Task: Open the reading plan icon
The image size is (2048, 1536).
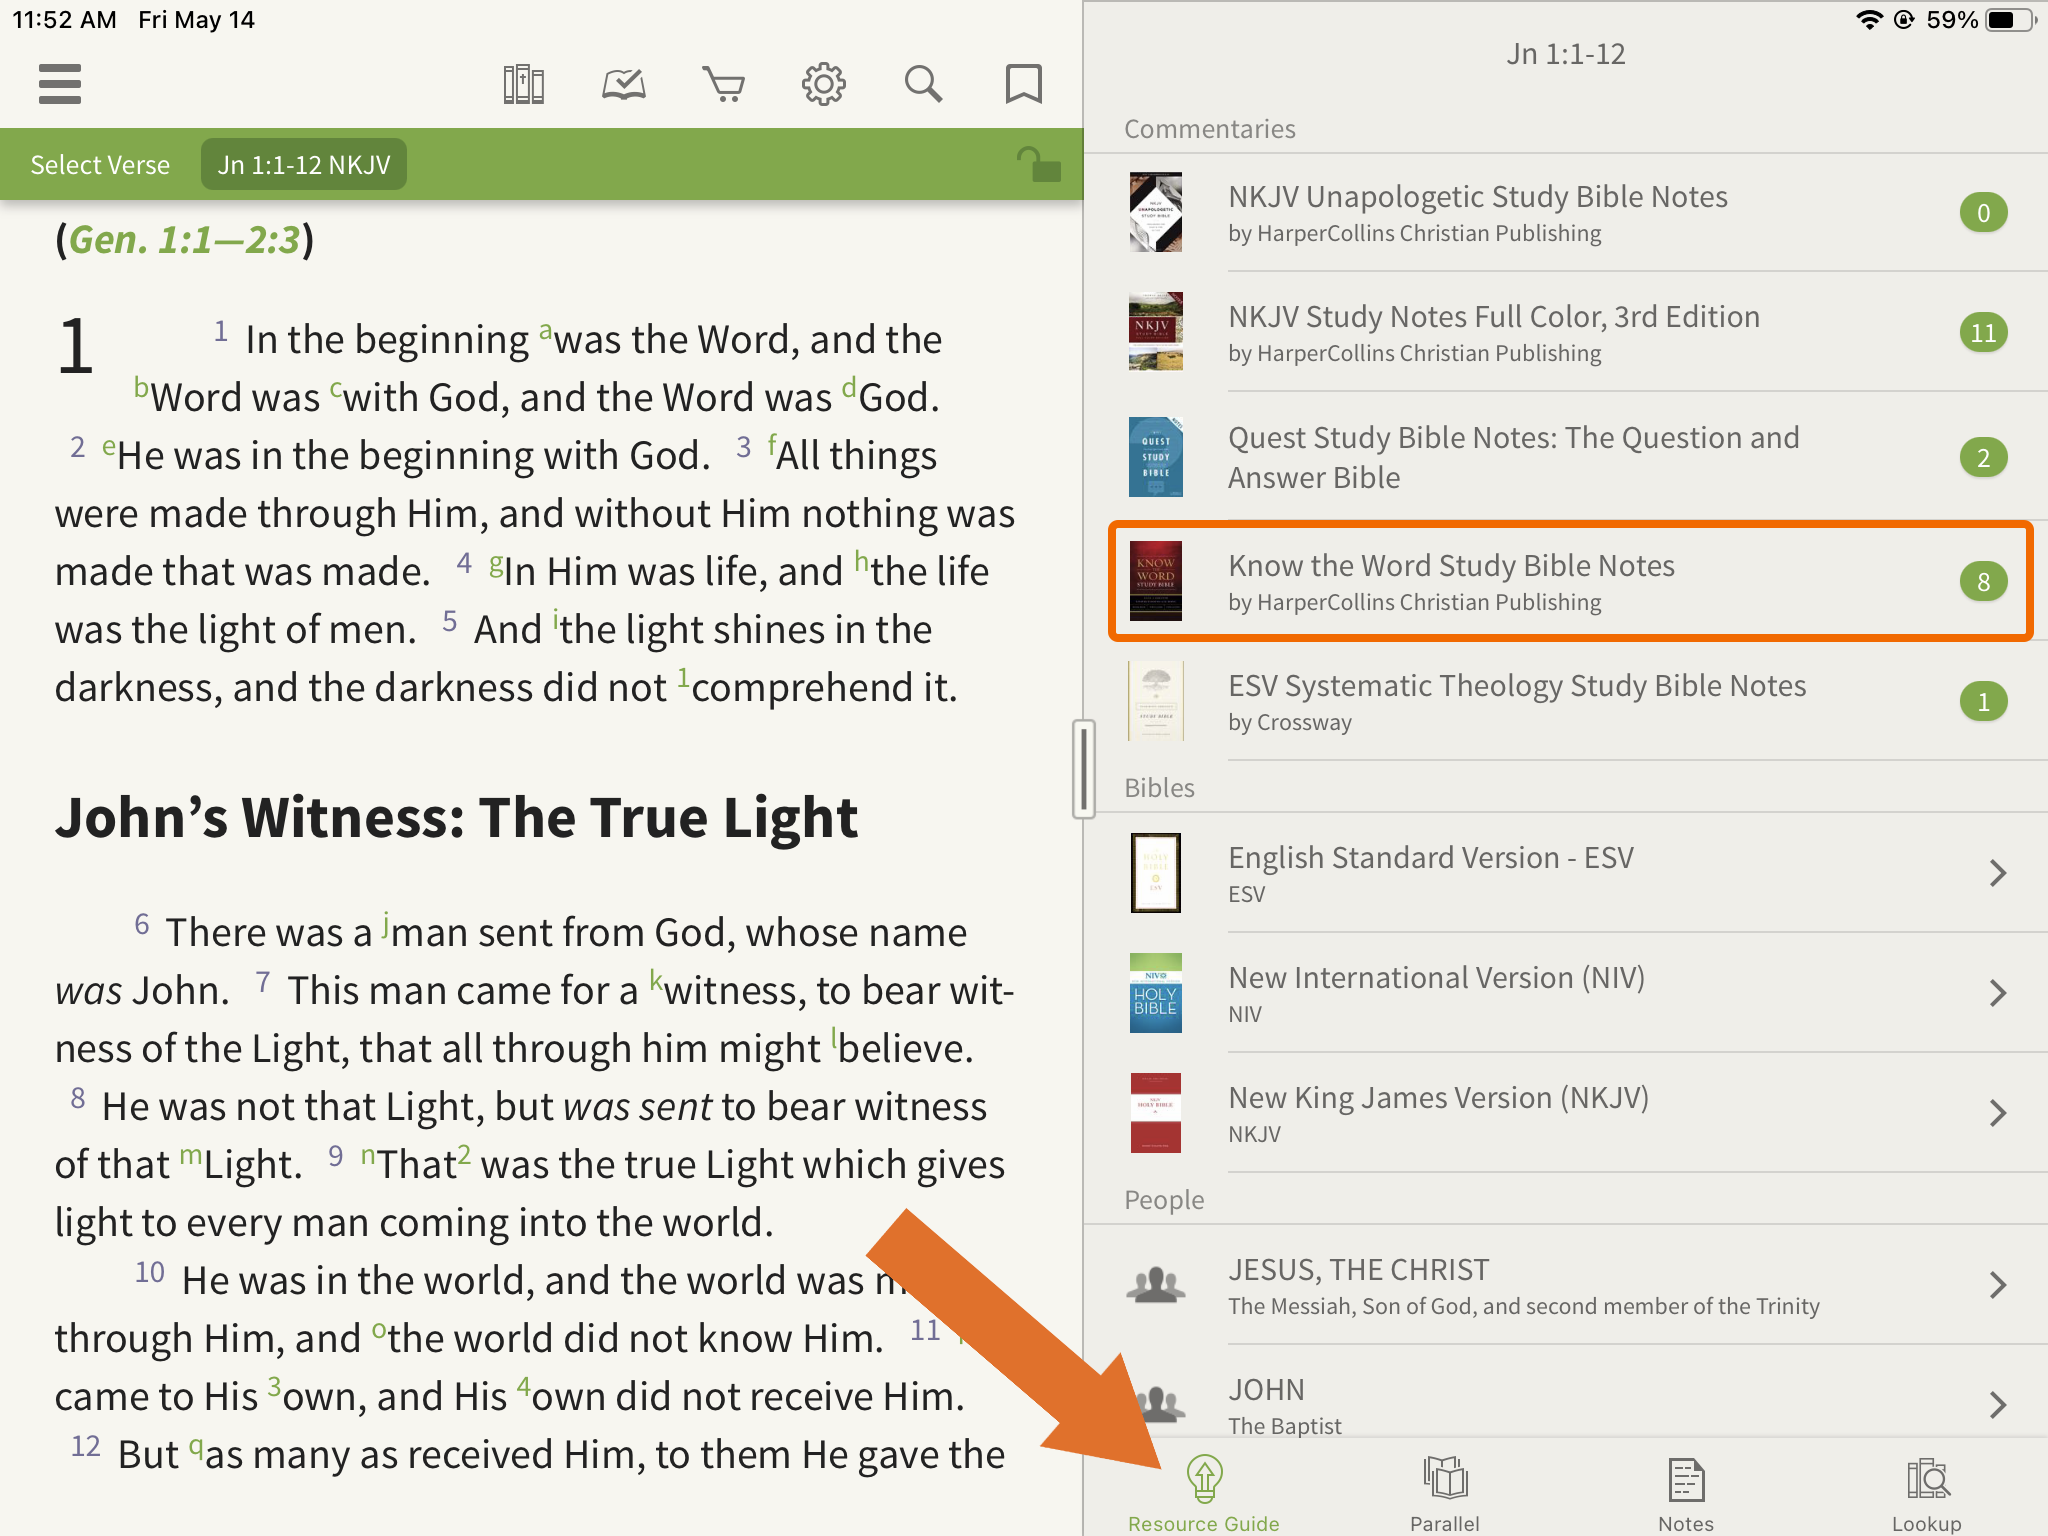Action: [x=623, y=85]
